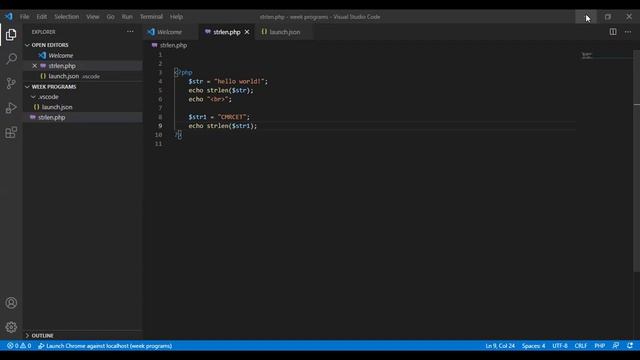Open the Accounts icon in activity bar

click(11, 303)
